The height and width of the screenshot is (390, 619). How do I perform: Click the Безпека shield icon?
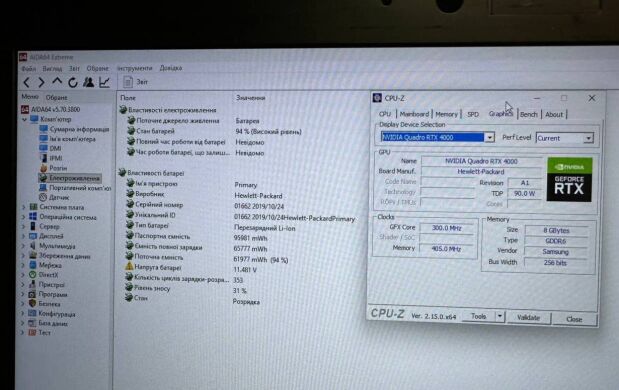point(33,304)
